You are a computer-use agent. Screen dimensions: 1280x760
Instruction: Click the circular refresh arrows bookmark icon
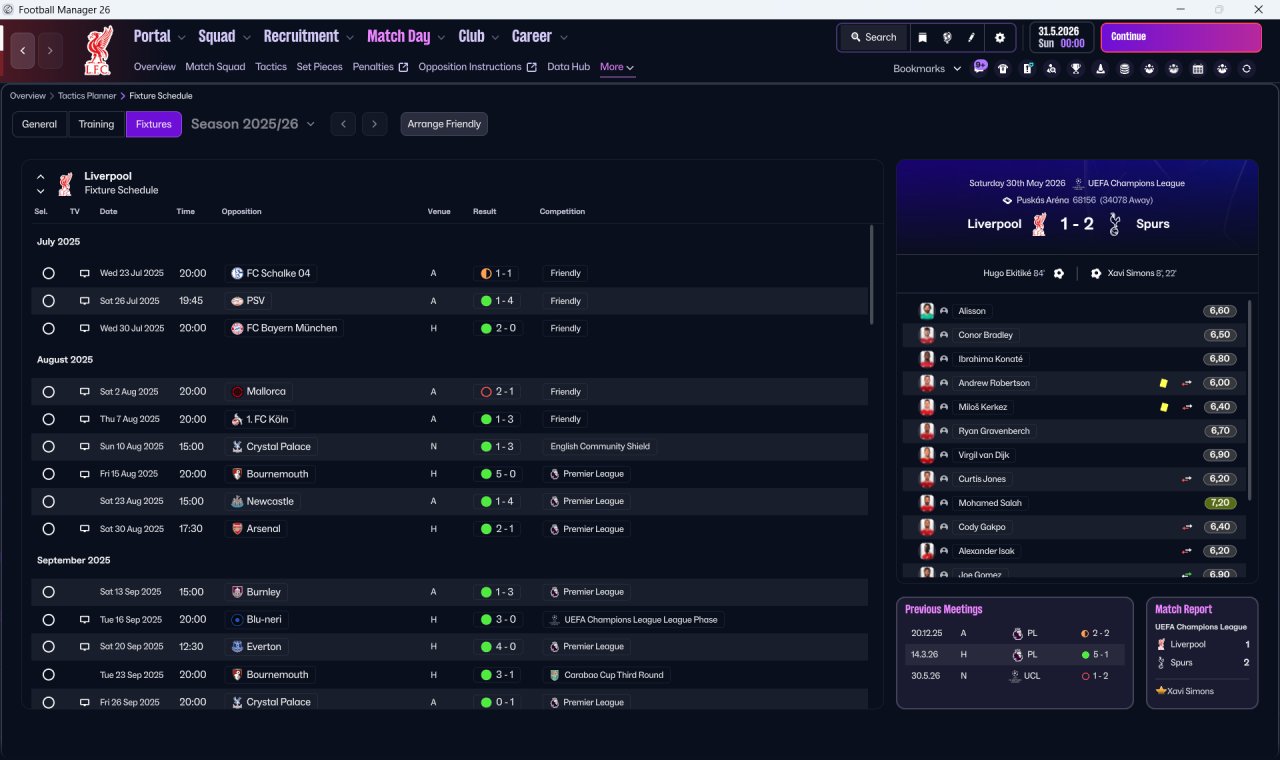pos(1246,69)
